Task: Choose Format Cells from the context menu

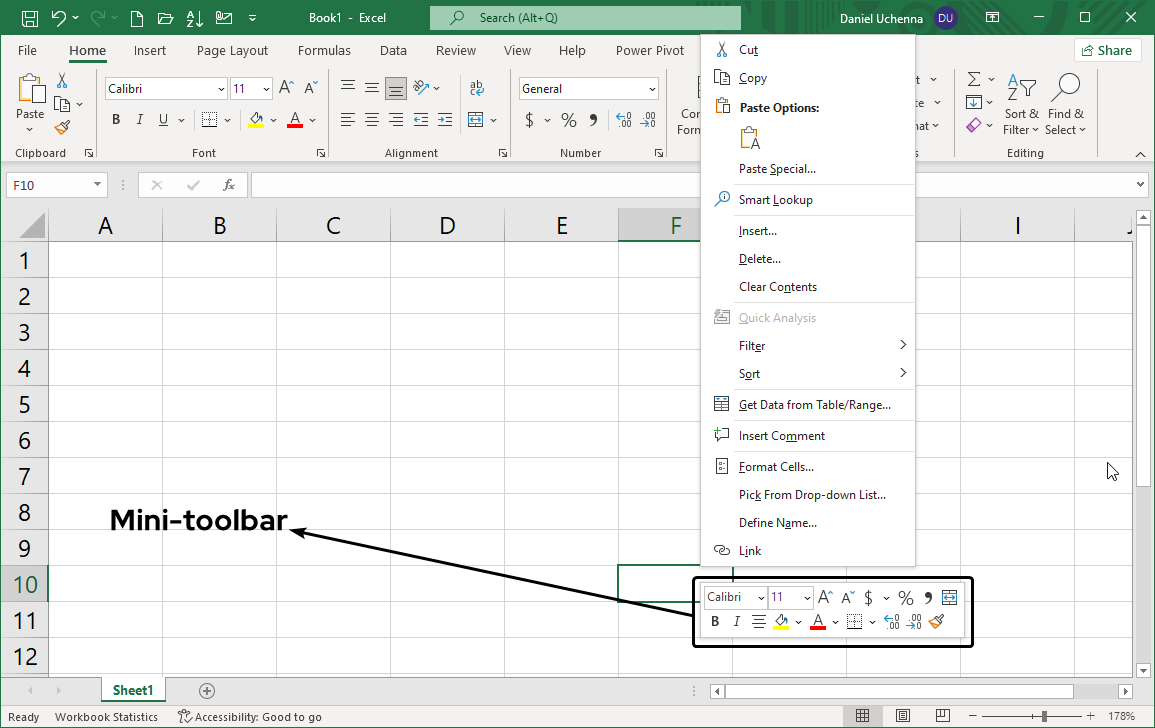Action: pos(775,466)
